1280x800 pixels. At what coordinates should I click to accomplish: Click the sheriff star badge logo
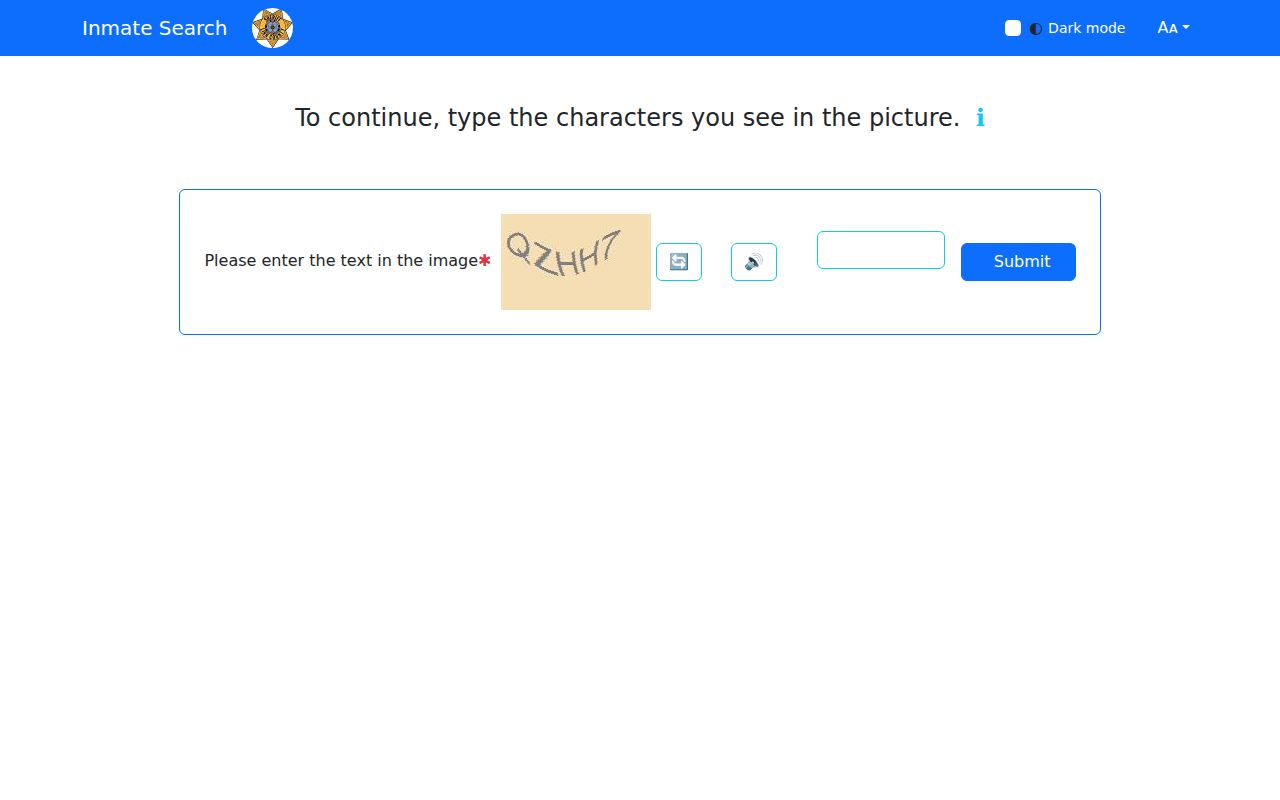(x=272, y=28)
